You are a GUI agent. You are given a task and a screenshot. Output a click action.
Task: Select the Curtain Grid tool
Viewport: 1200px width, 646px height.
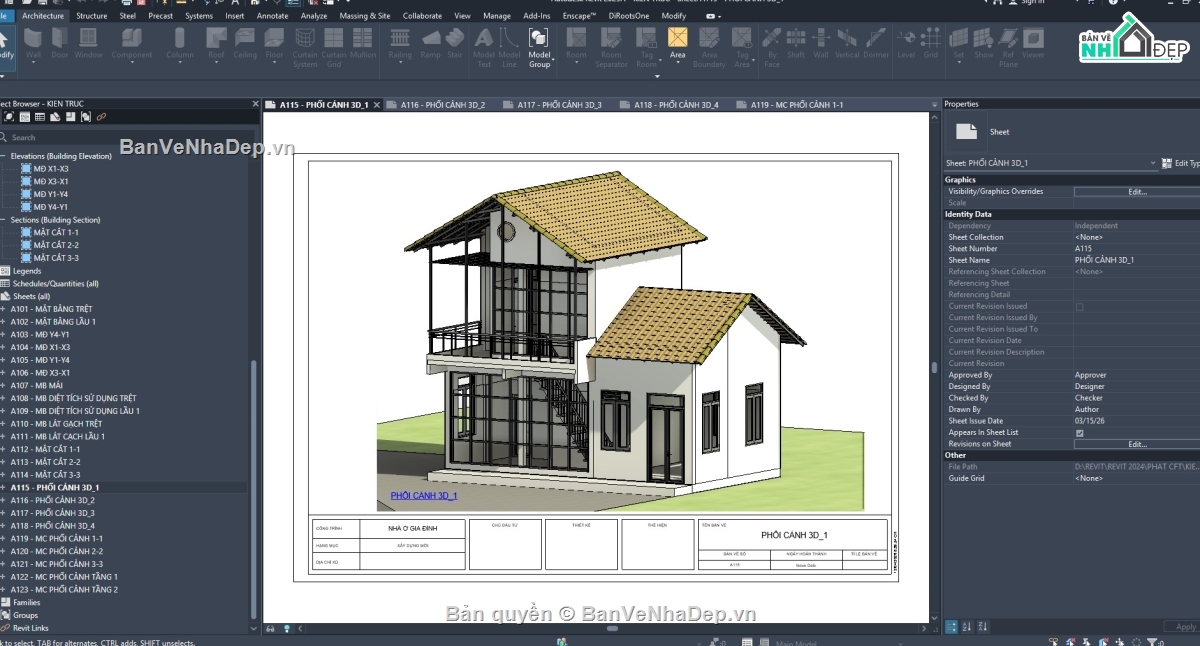(x=334, y=48)
